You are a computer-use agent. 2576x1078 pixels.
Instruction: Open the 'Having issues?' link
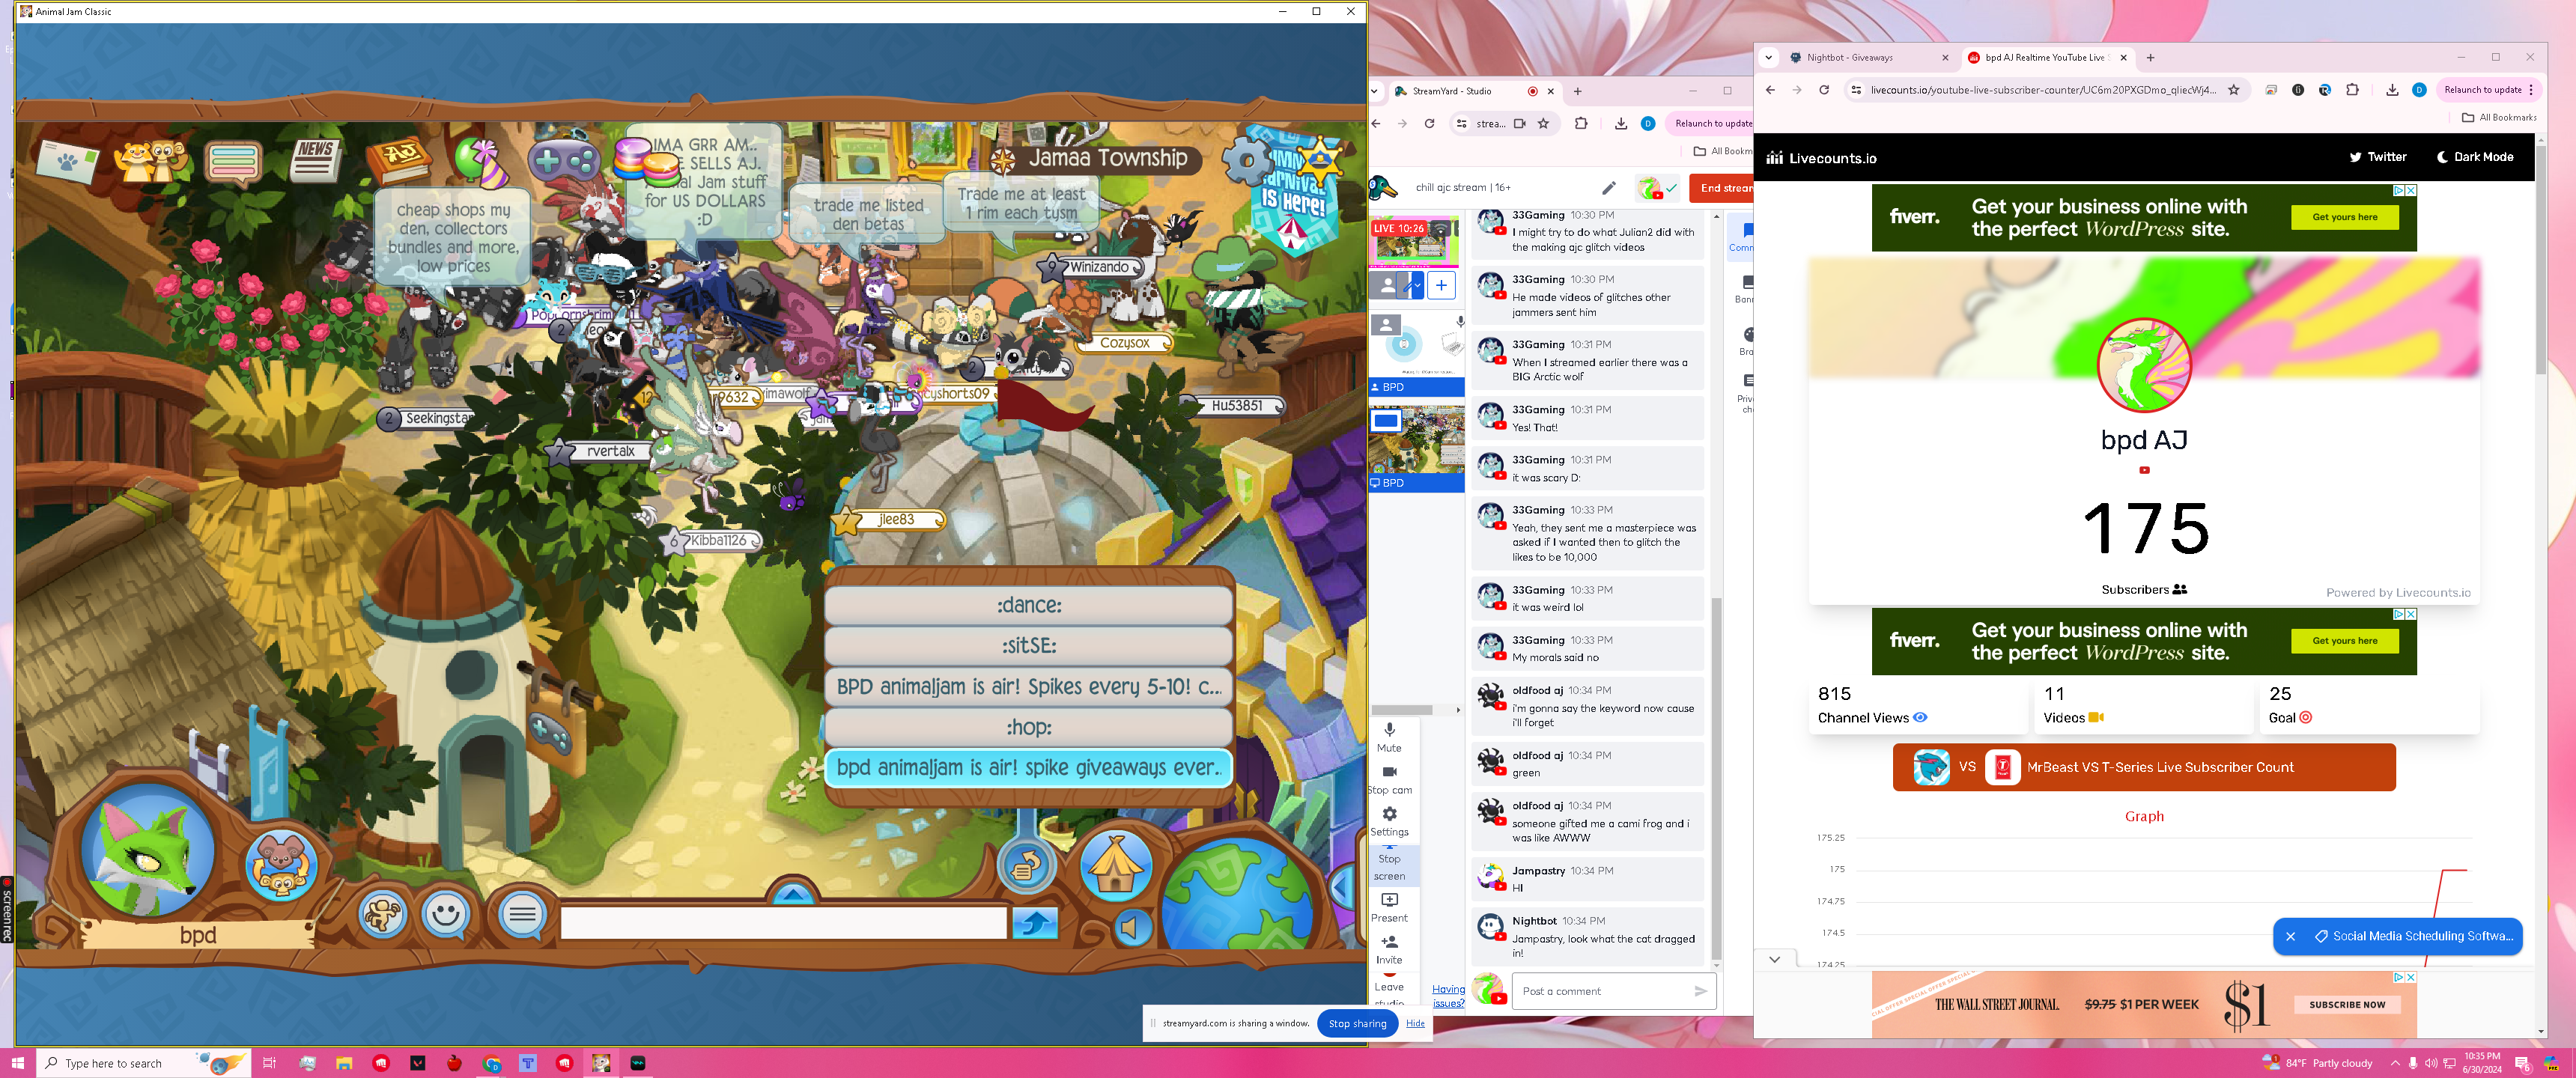[1448, 996]
